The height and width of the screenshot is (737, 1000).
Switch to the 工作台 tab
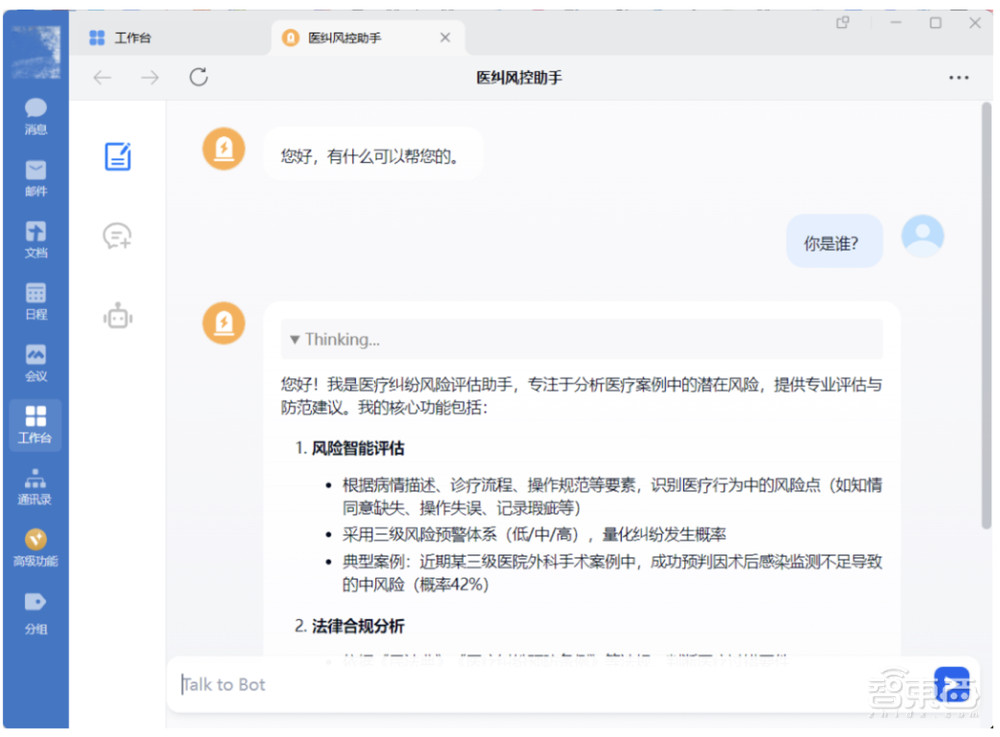pos(135,37)
